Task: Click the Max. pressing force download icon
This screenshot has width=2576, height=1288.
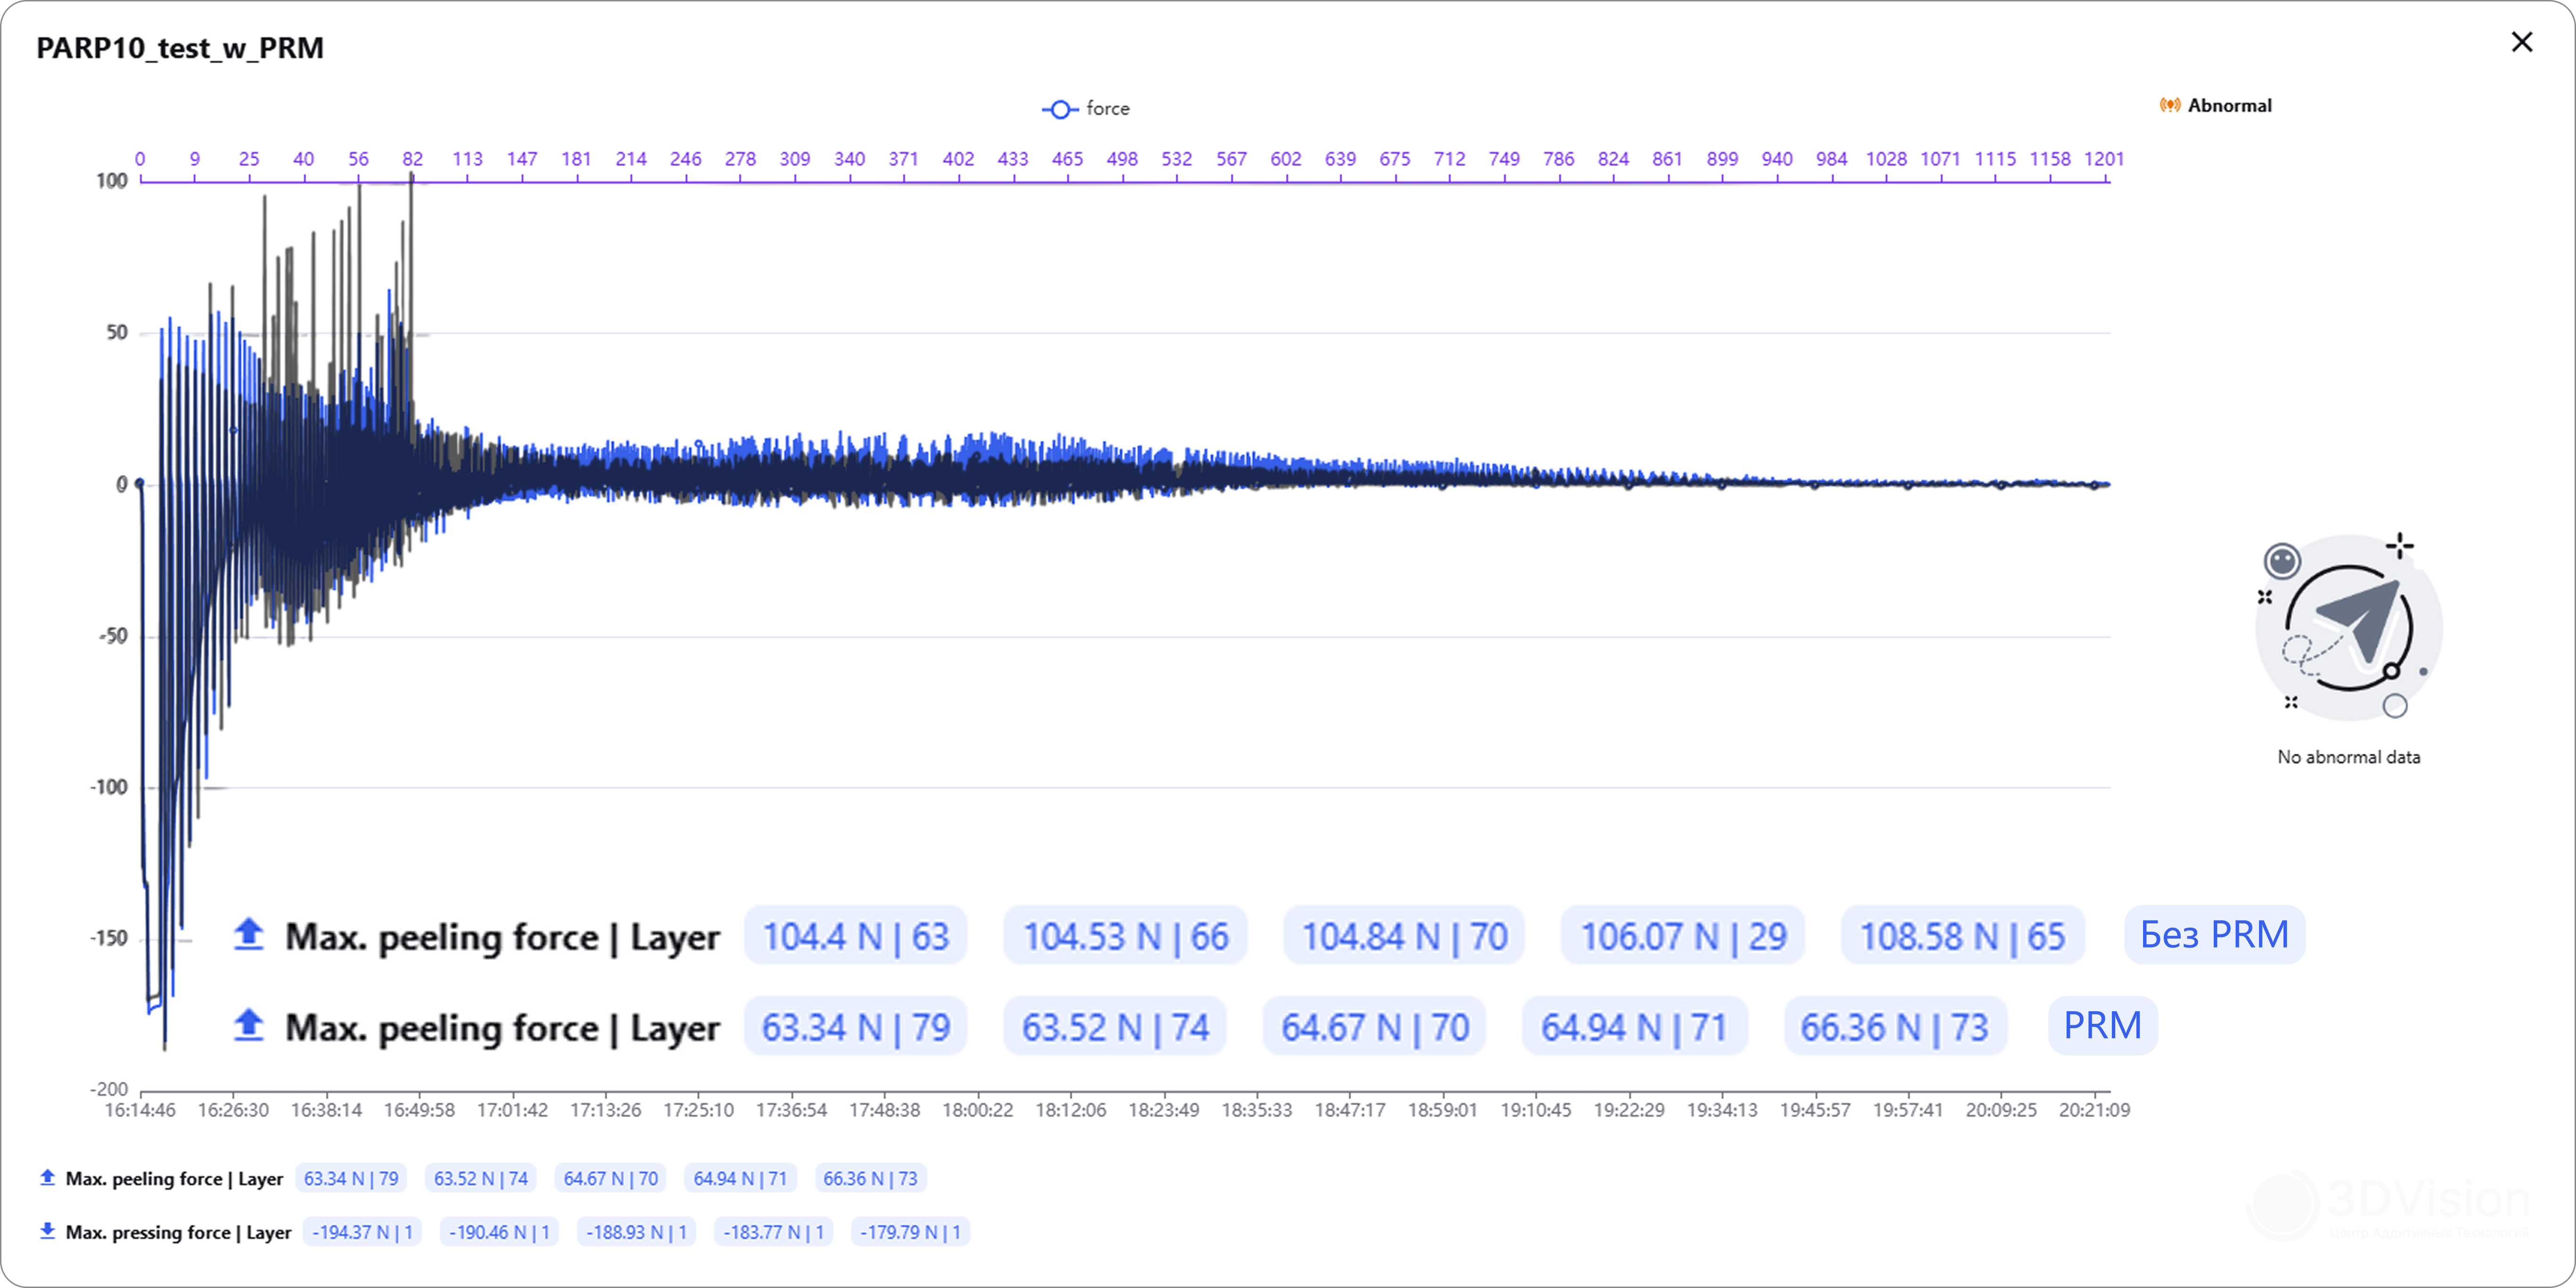Action: [47, 1231]
